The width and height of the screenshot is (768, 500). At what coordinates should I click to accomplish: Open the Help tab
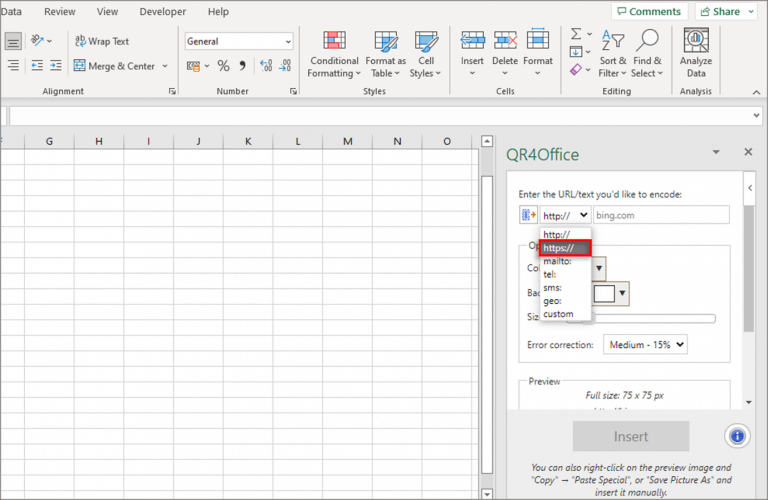tap(218, 12)
